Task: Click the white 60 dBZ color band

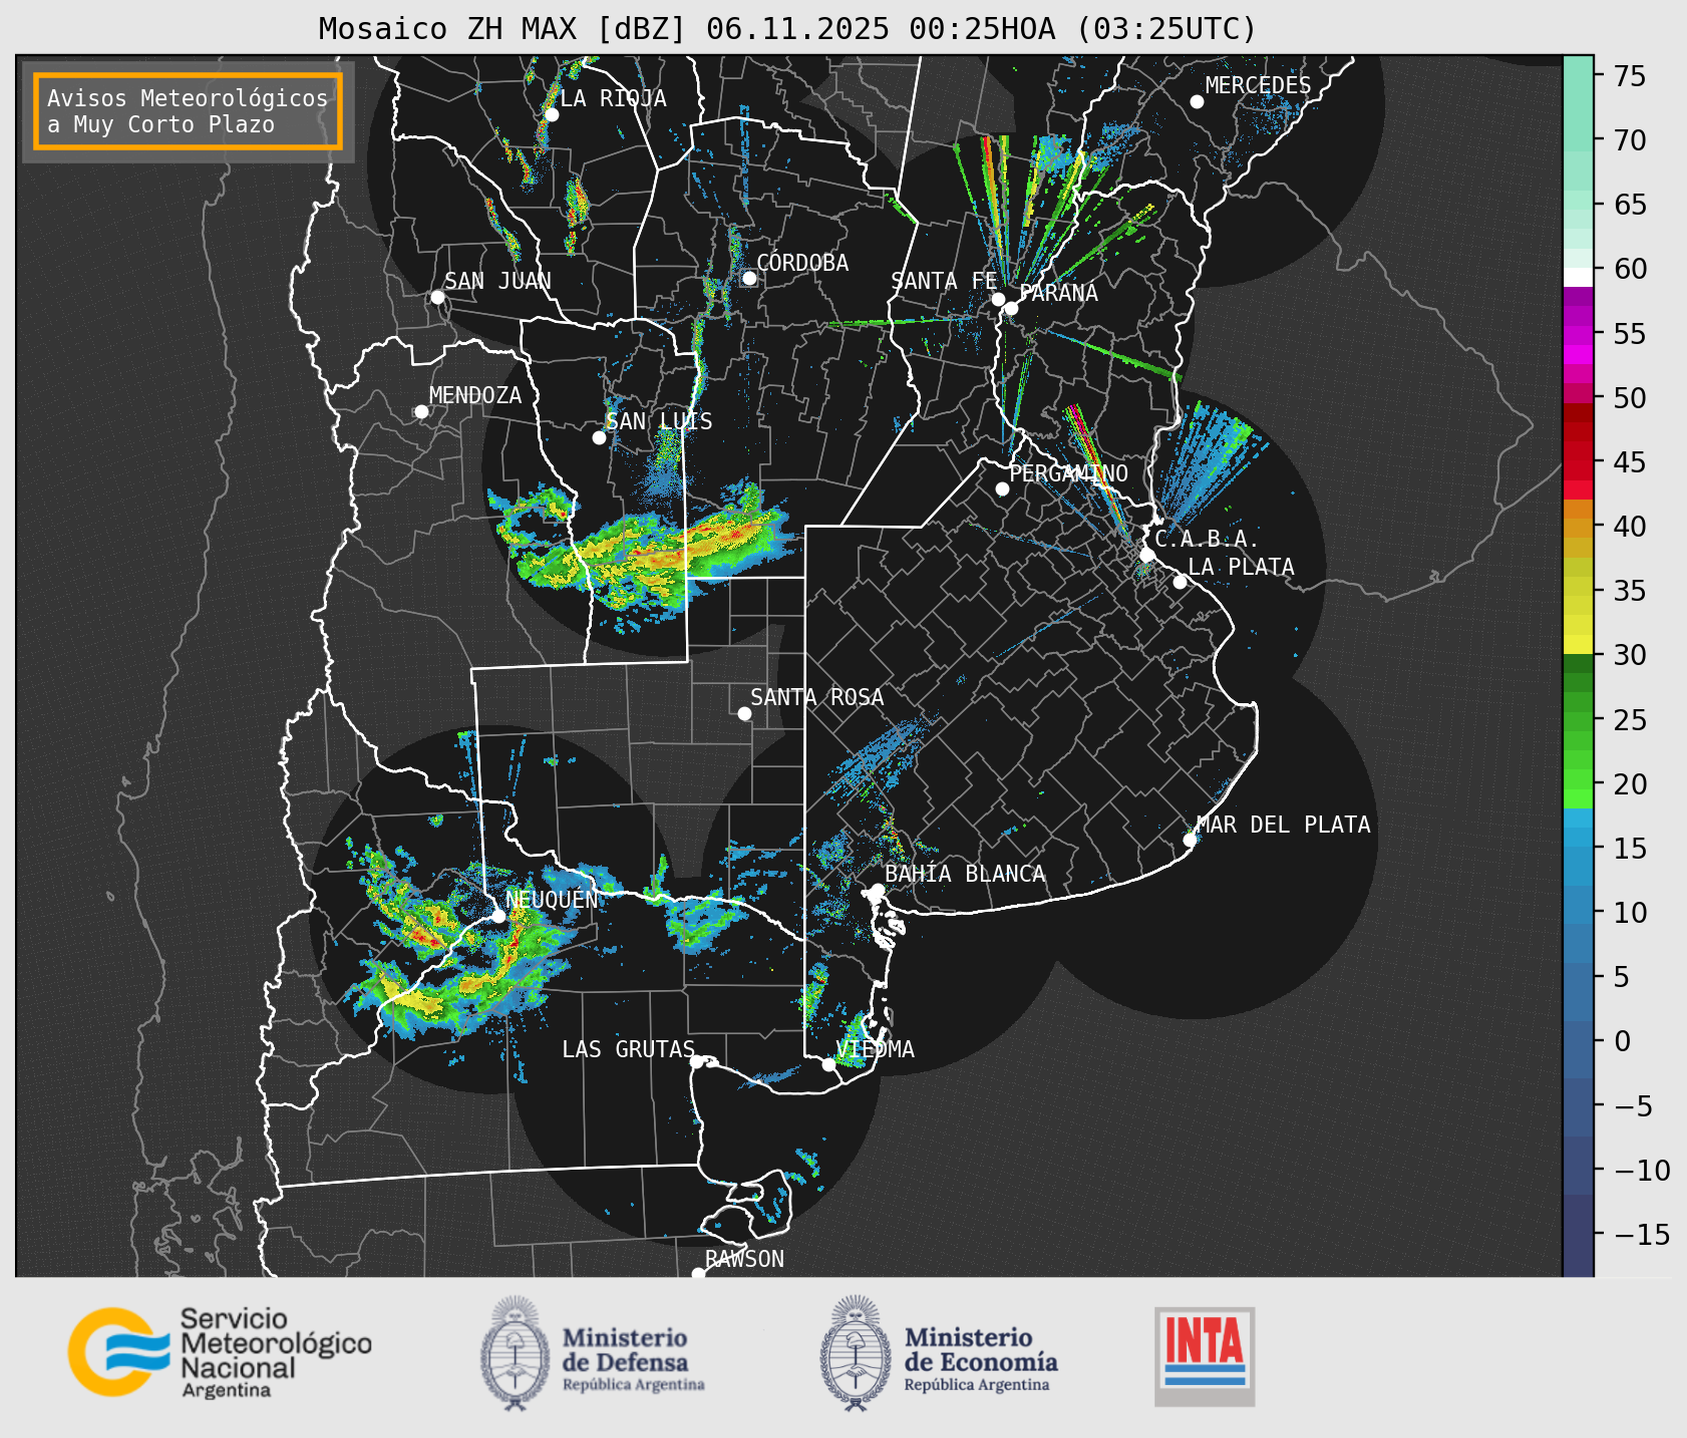Action: (1577, 276)
